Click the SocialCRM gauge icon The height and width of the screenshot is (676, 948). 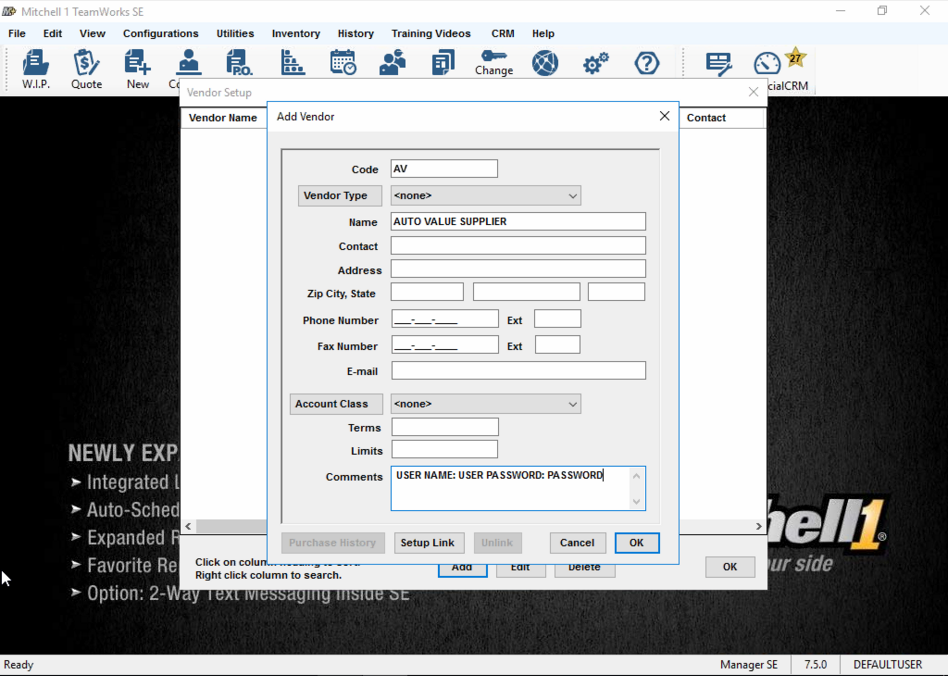[768, 66]
